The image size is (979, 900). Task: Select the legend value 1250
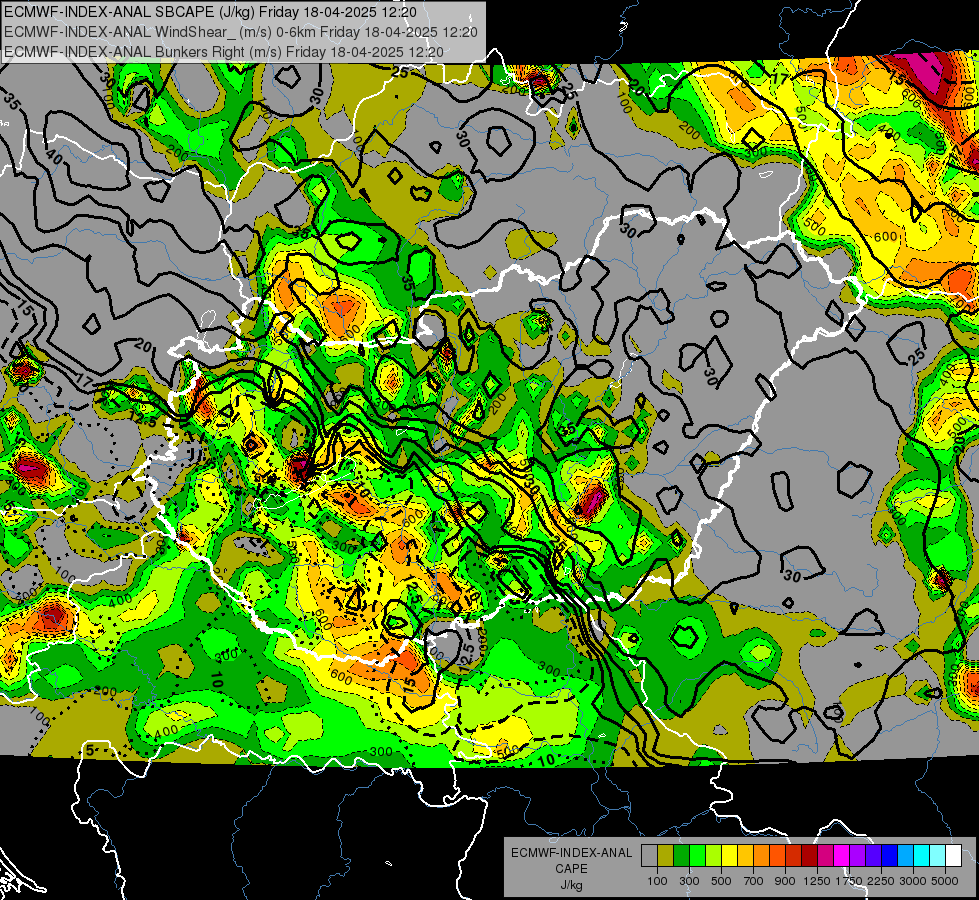tap(817, 881)
